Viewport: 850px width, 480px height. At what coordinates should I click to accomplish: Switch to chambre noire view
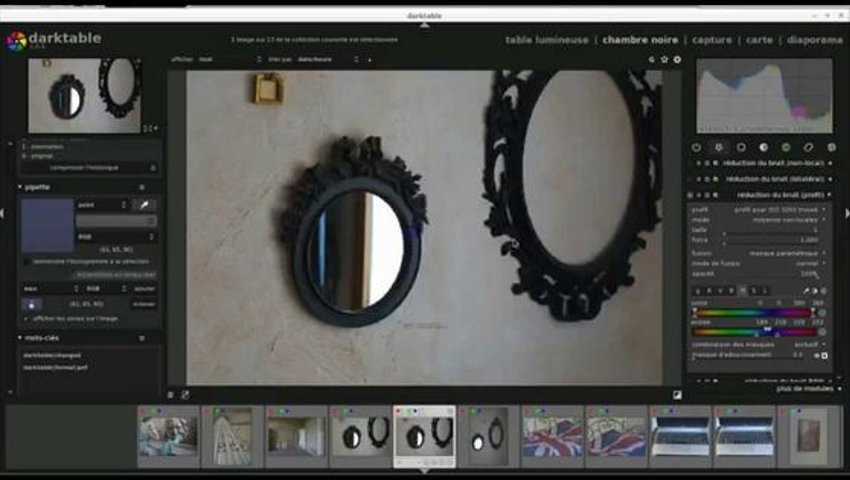pyautogui.click(x=640, y=40)
